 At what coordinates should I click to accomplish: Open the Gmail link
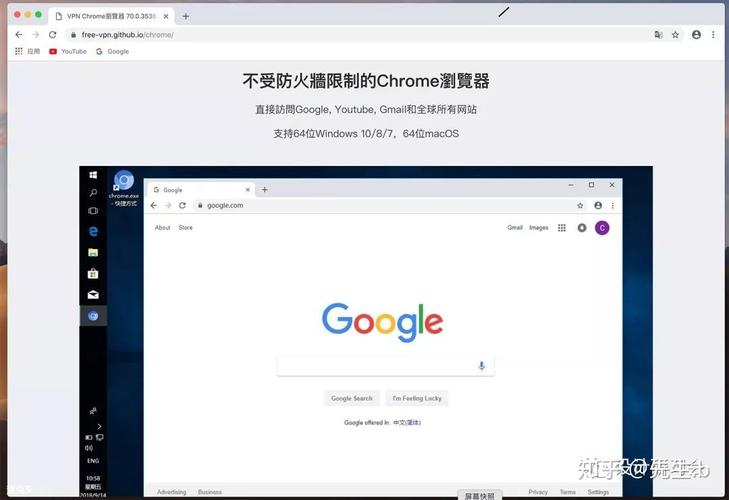click(515, 227)
